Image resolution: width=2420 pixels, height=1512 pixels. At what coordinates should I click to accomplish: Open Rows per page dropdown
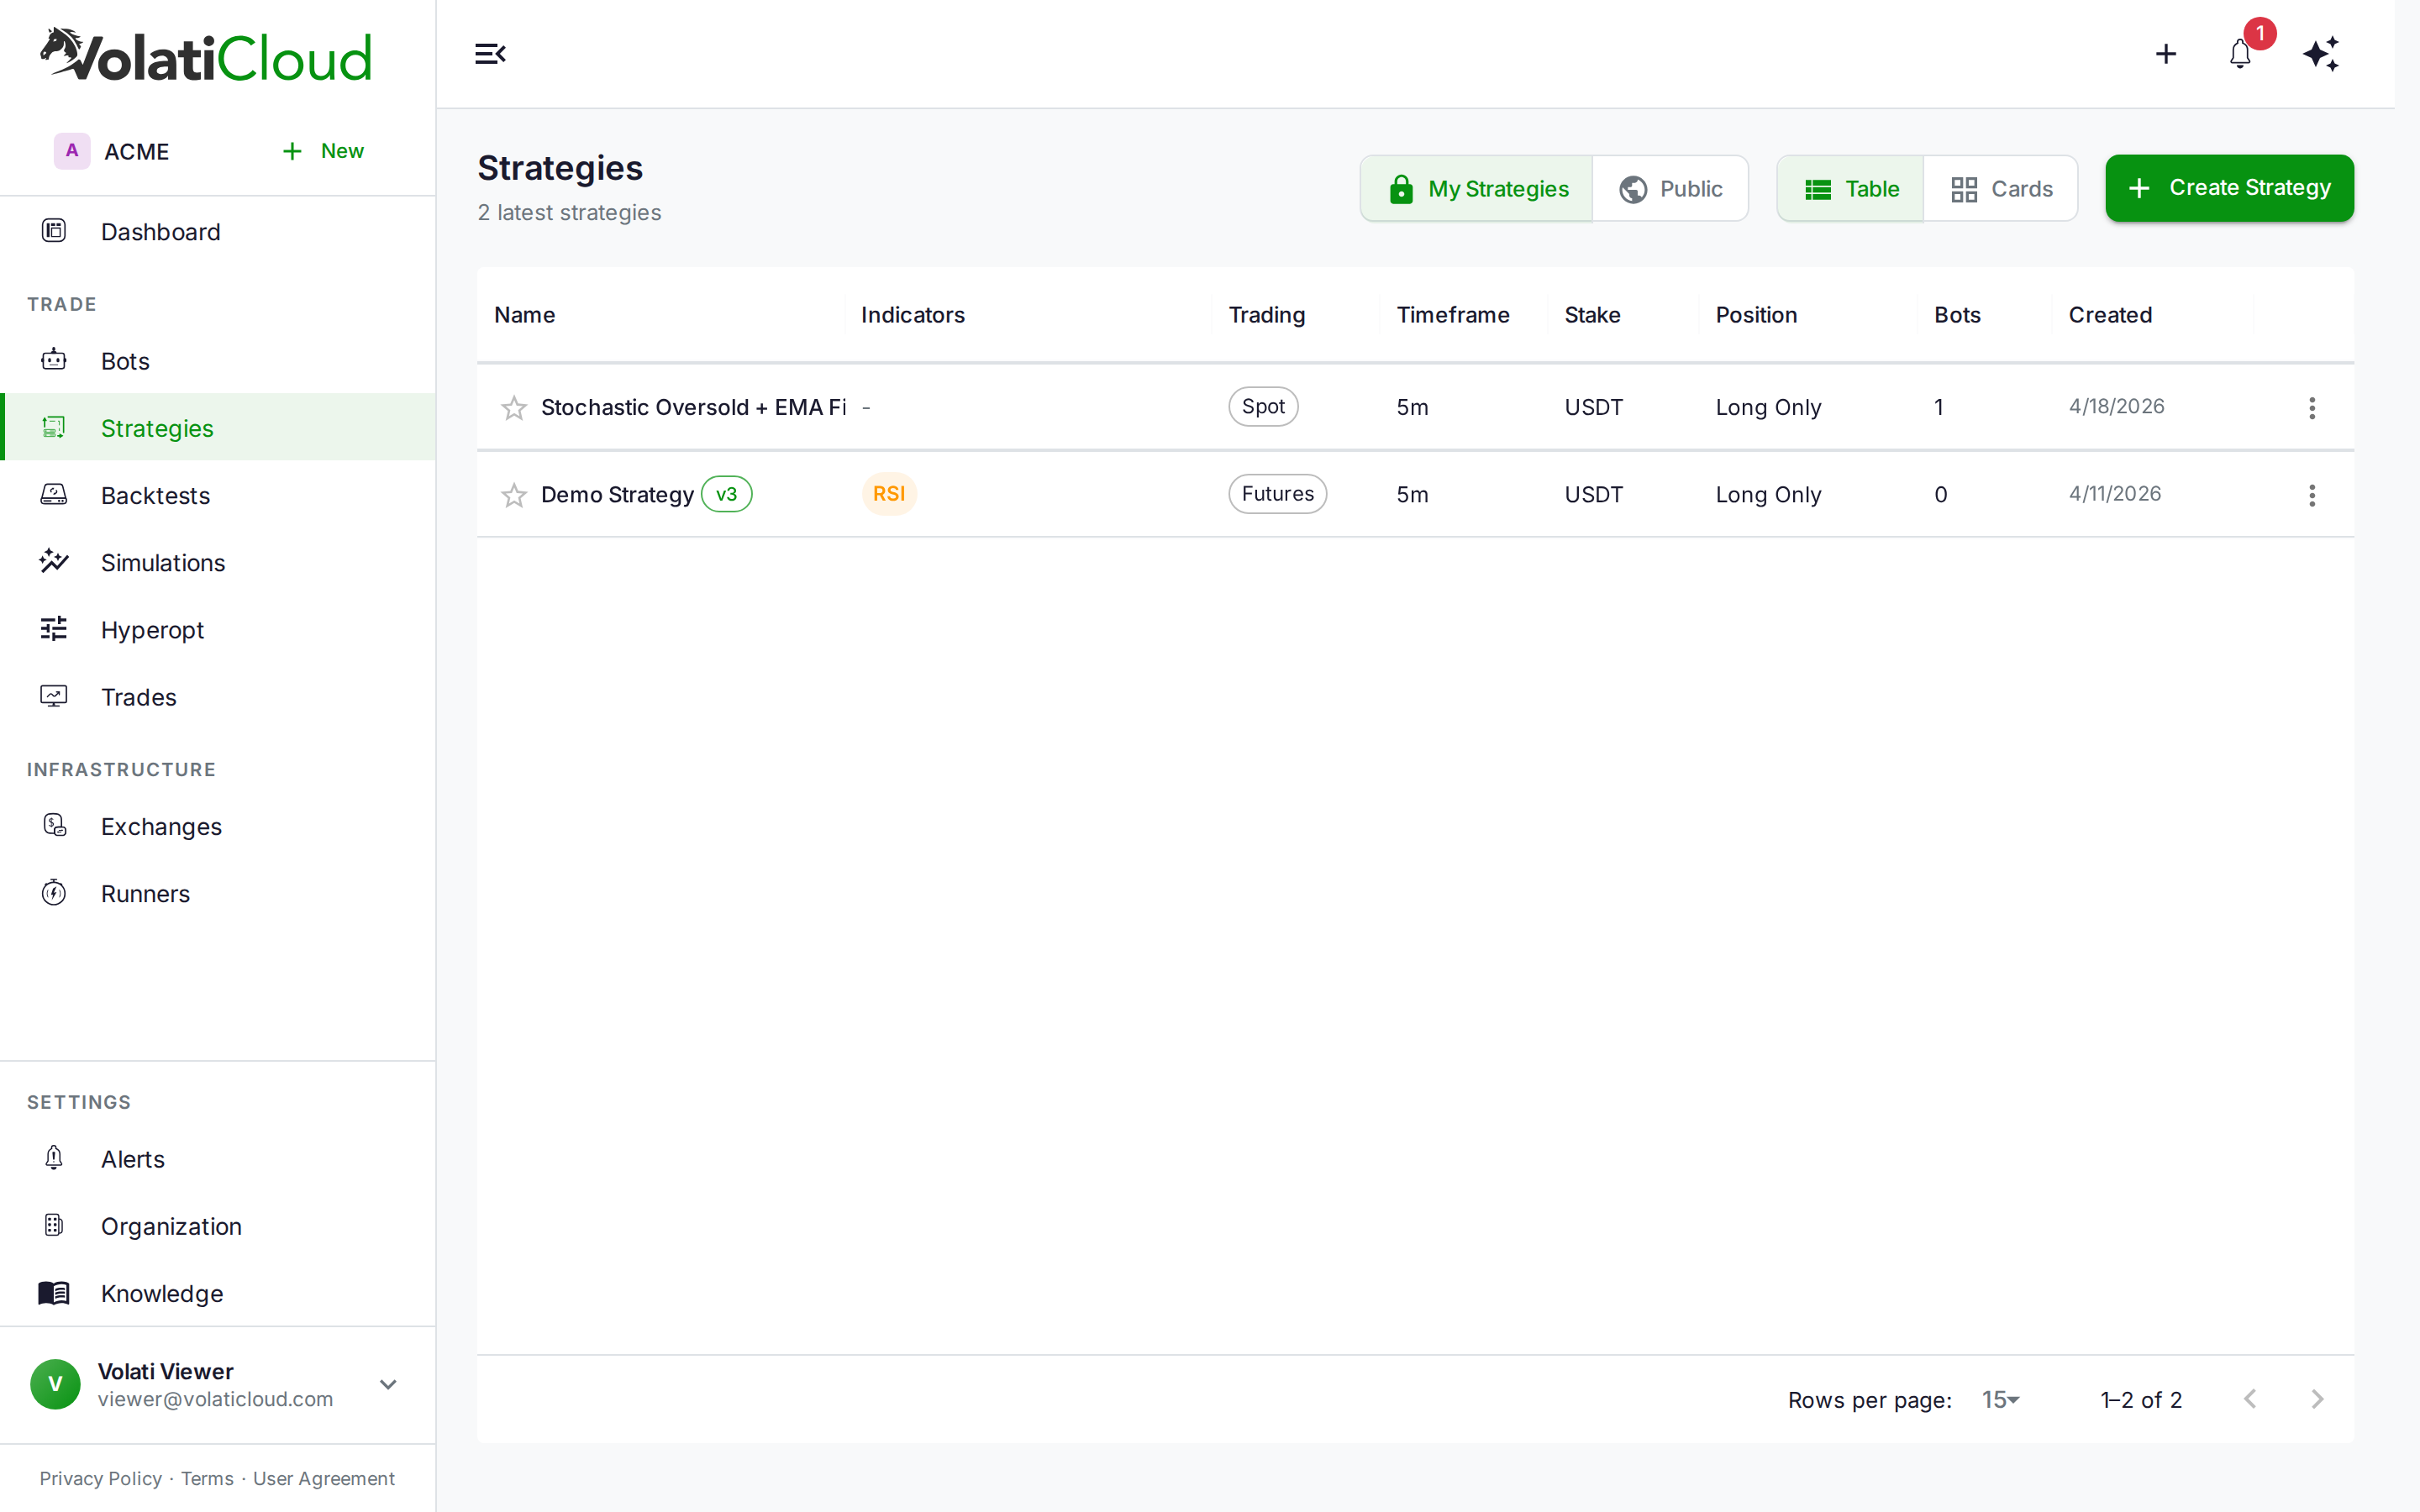click(2001, 1400)
